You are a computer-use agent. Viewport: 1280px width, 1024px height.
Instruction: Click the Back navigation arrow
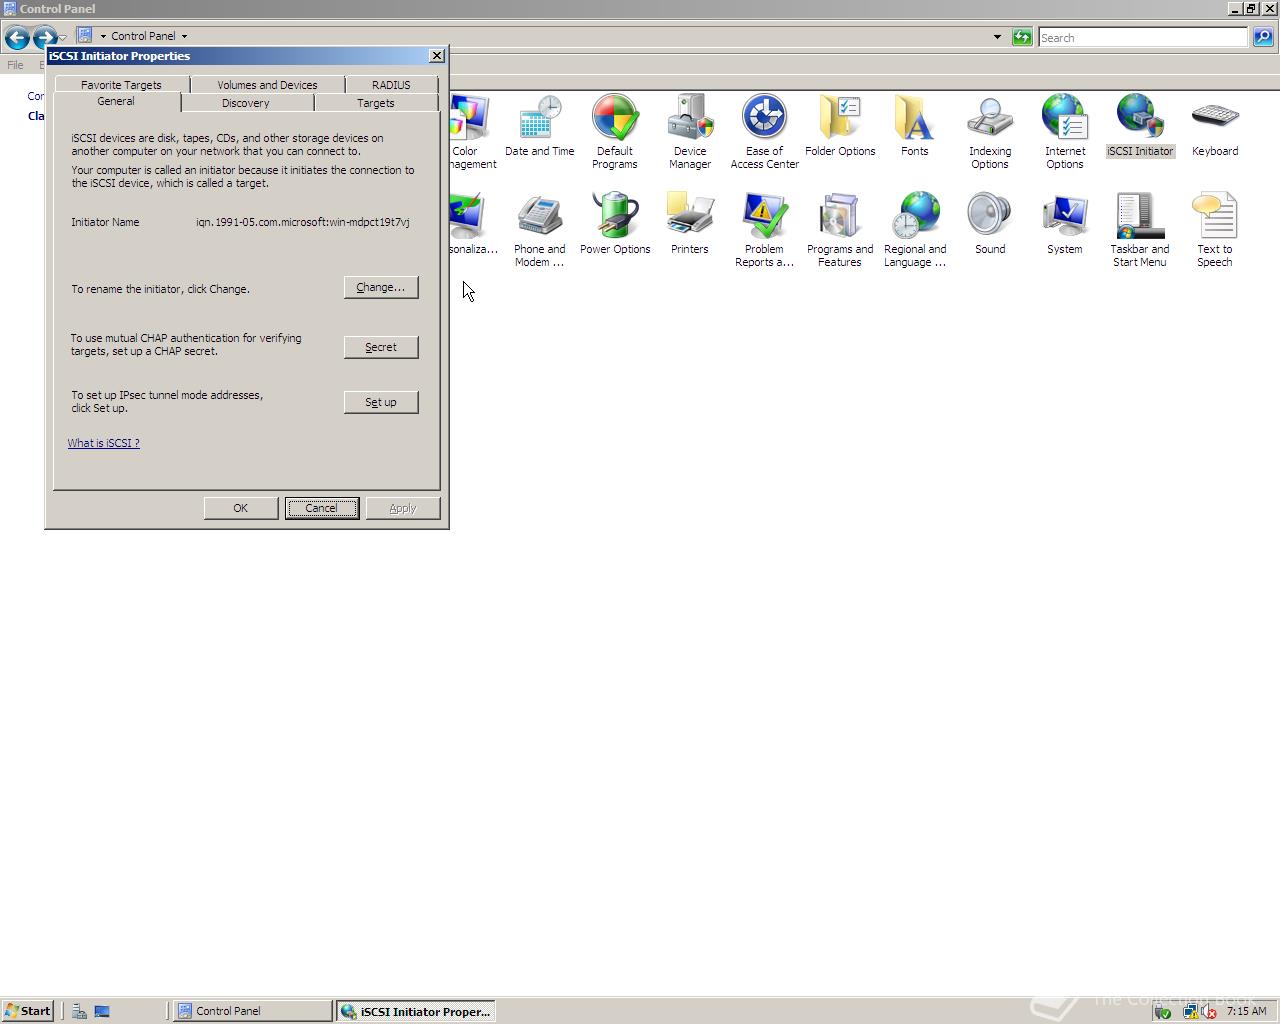coord(17,38)
